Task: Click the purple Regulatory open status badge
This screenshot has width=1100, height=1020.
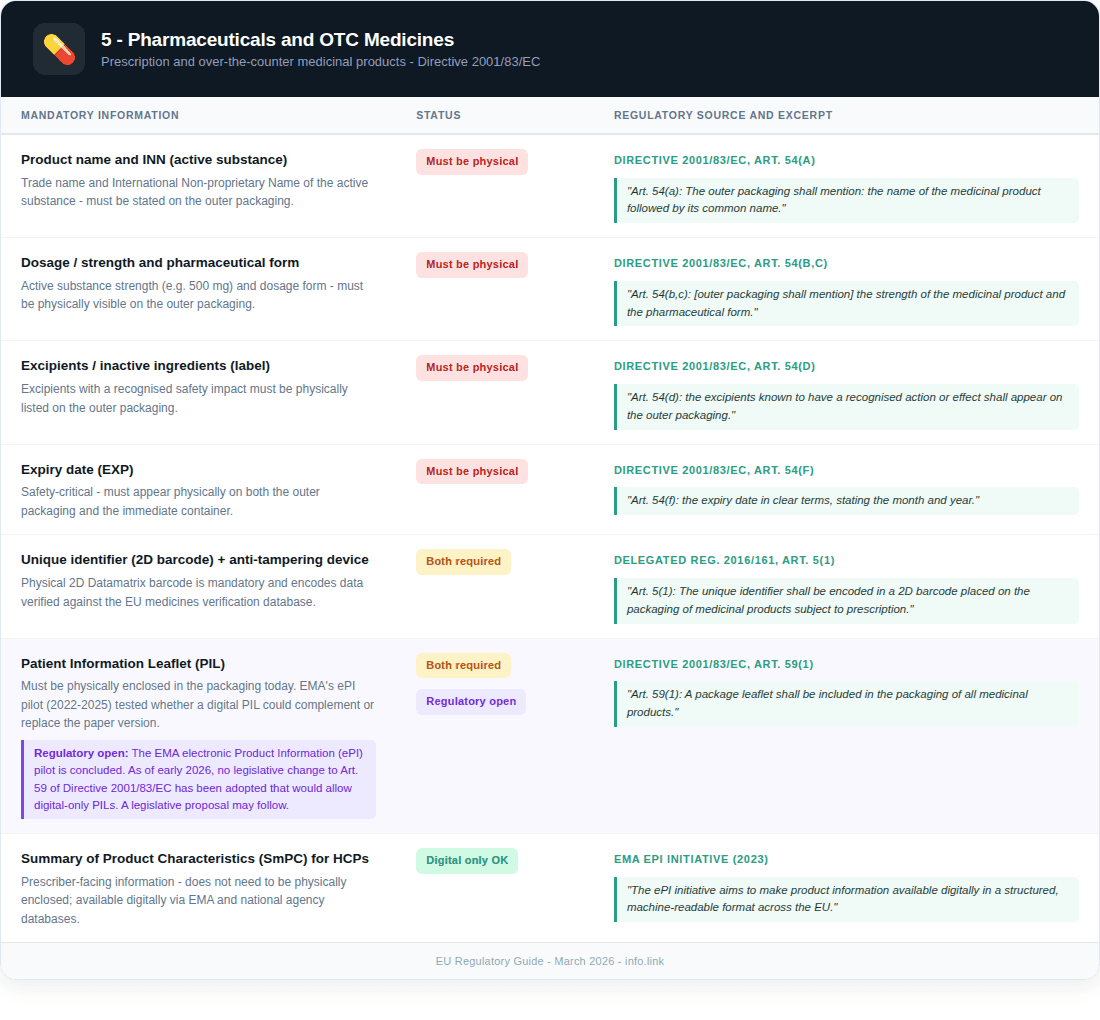Action: [x=470, y=701]
